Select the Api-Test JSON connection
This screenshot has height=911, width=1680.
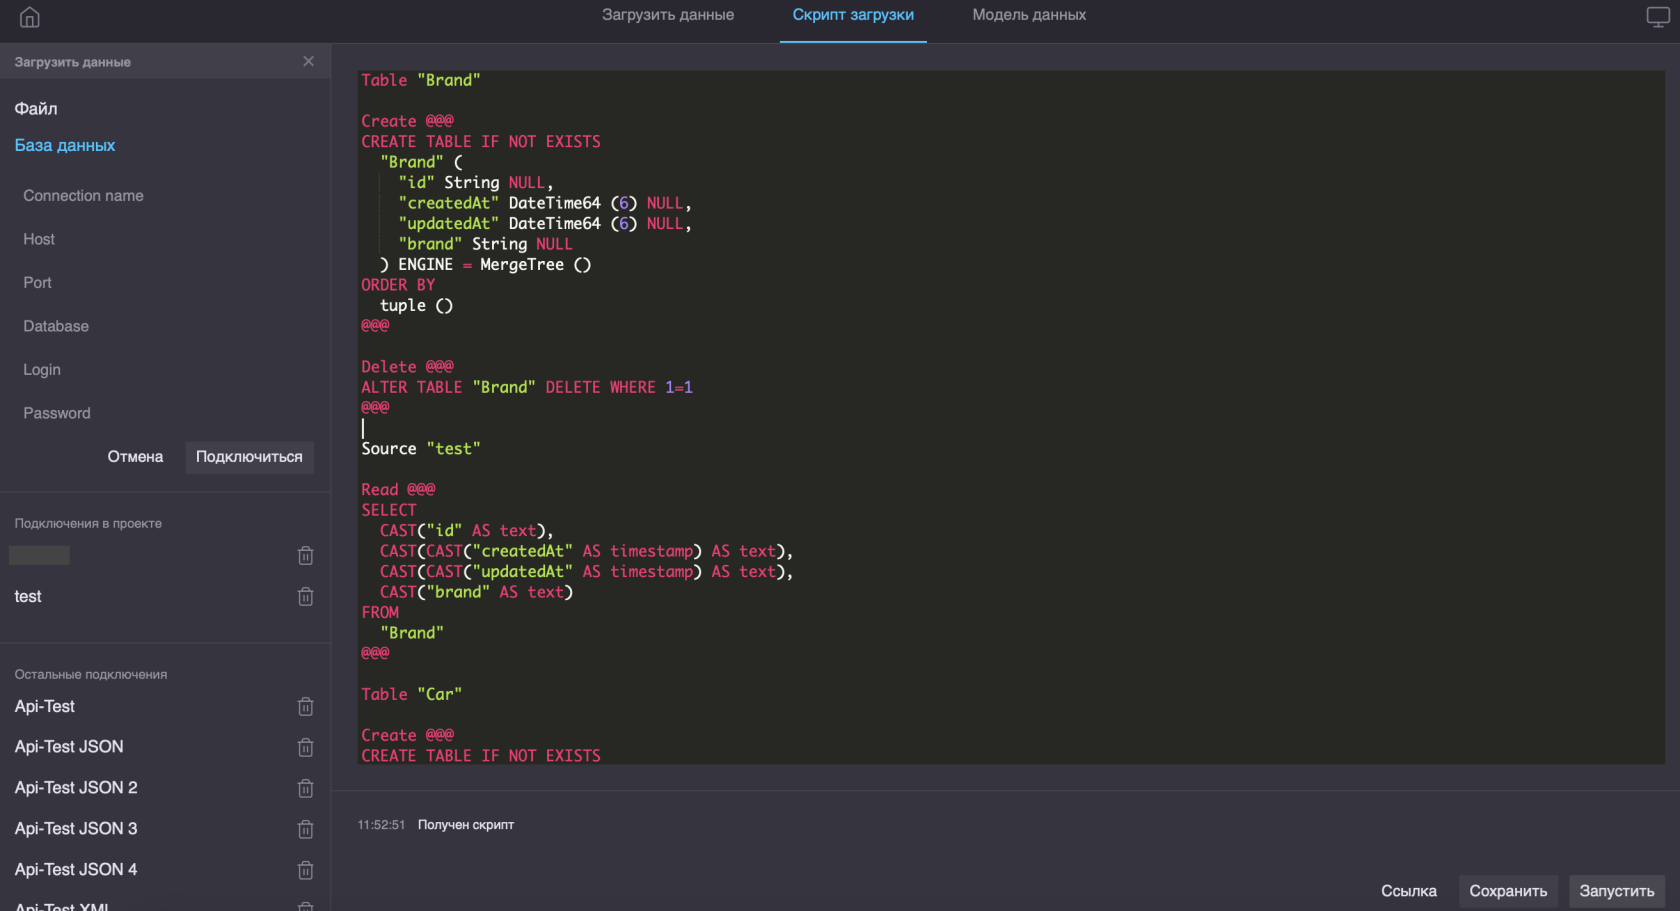(69, 747)
